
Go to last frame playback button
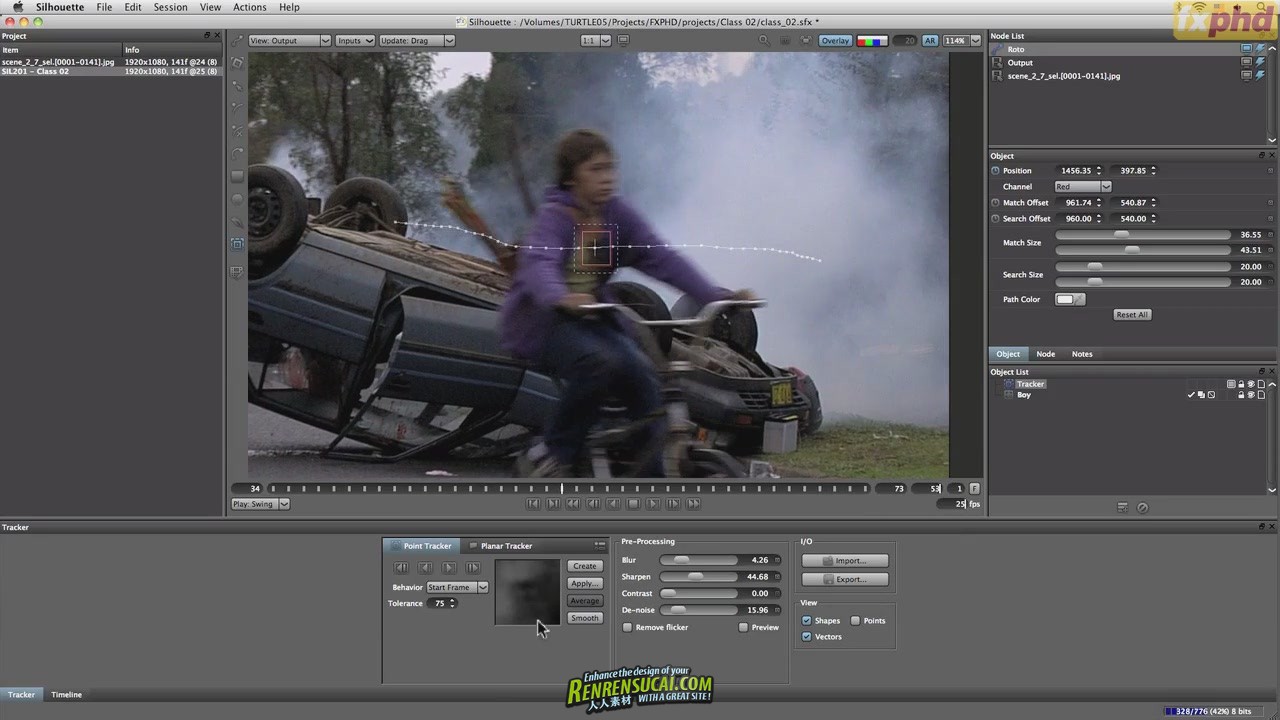tap(693, 504)
